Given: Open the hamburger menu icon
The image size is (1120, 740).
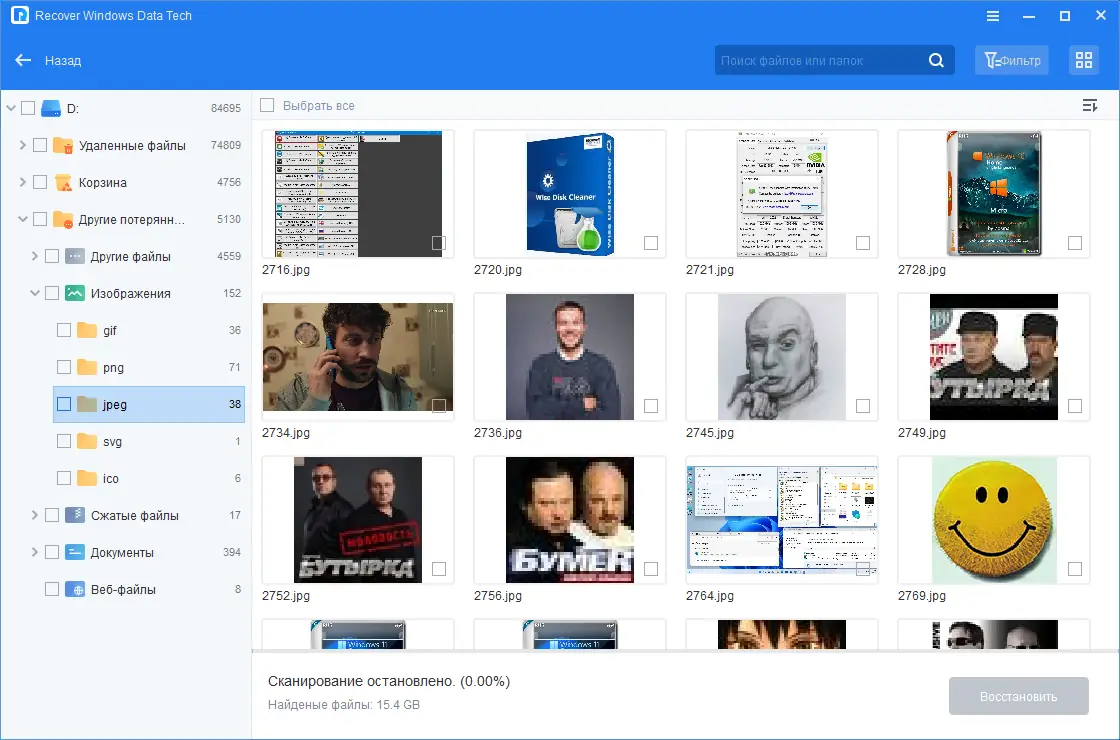Looking at the screenshot, I should click(993, 16).
